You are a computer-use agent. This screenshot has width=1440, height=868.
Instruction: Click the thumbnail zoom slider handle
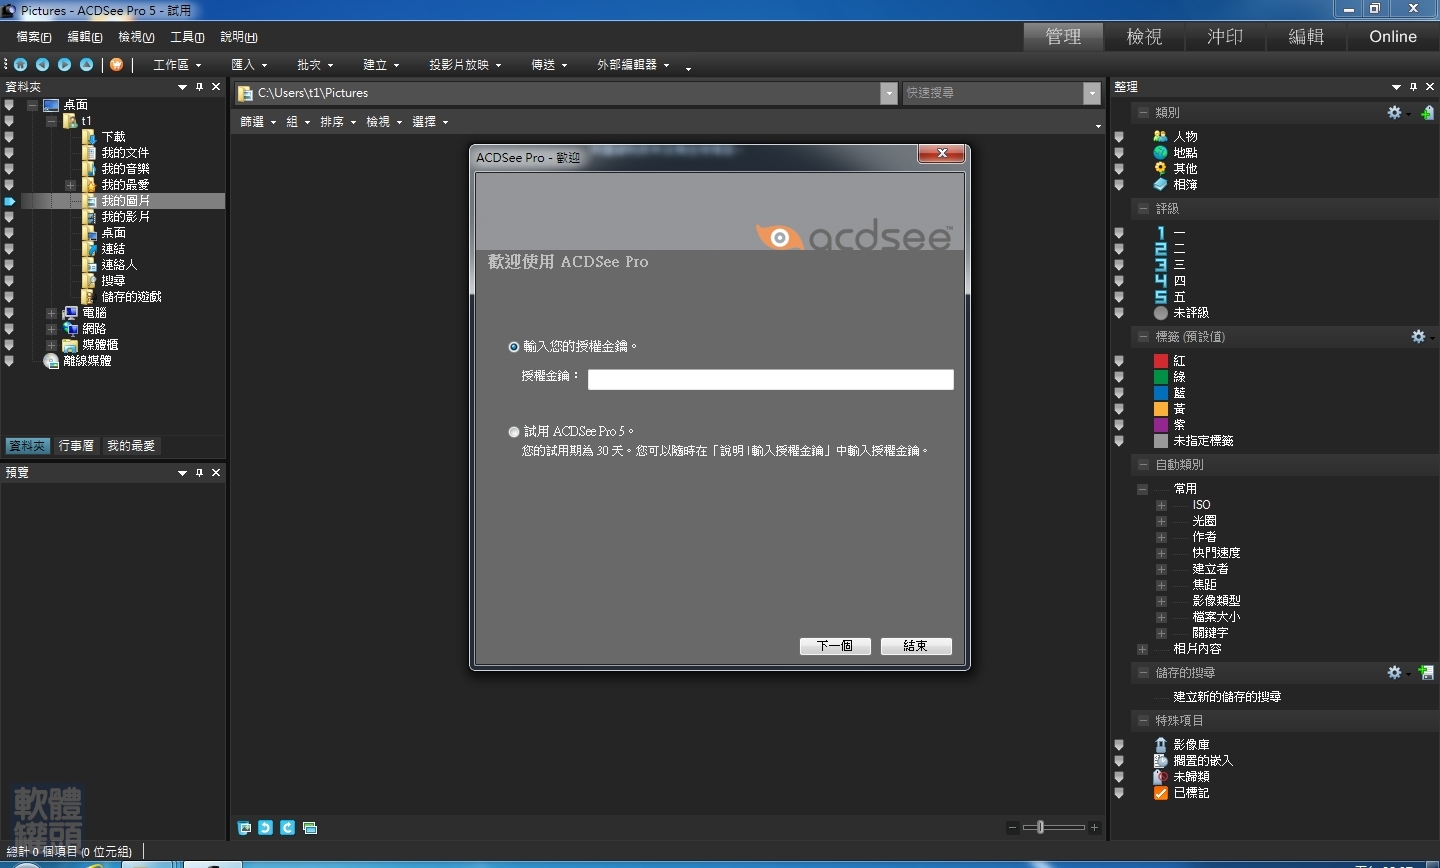coord(1040,827)
